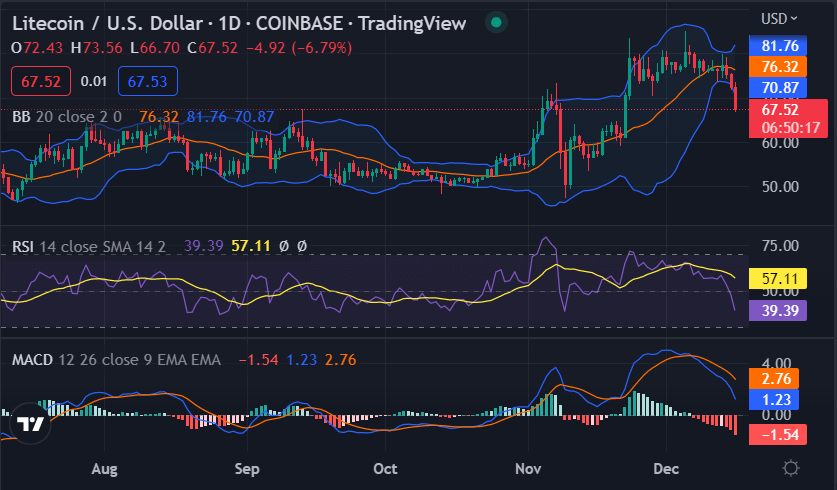Image resolution: width=837 pixels, height=490 pixels.
Task: Click the TradingView logo icon
Action: [x=30, y=423]
